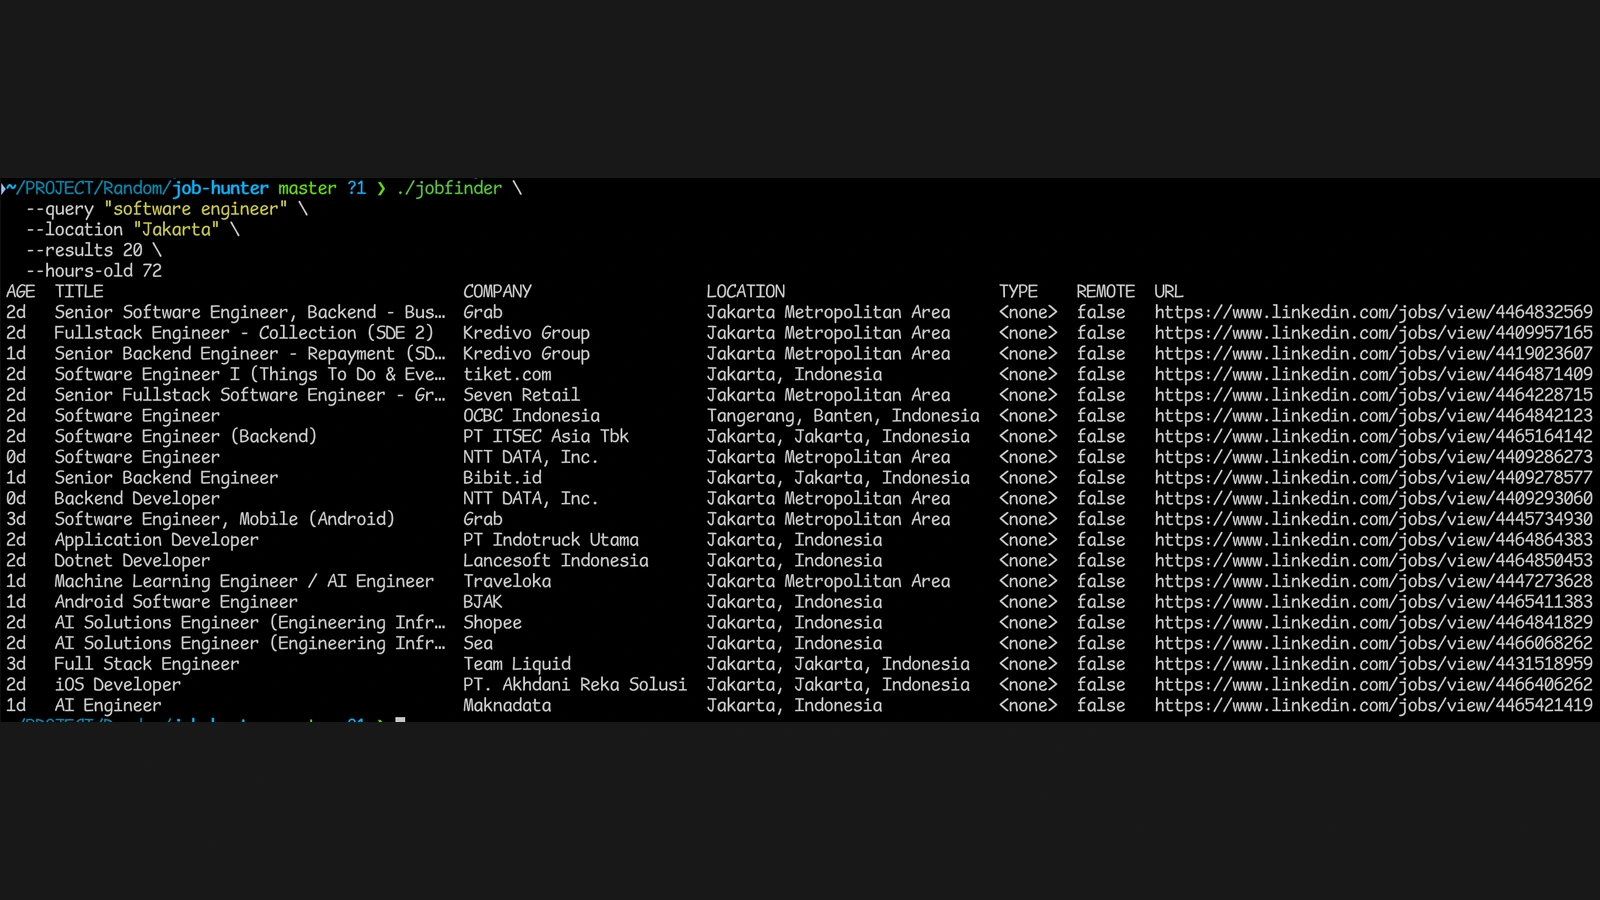Viewport: 1600px width, 900px height.
Task: Click the ./jobfinder command text
Action: (x=449, y=188)
